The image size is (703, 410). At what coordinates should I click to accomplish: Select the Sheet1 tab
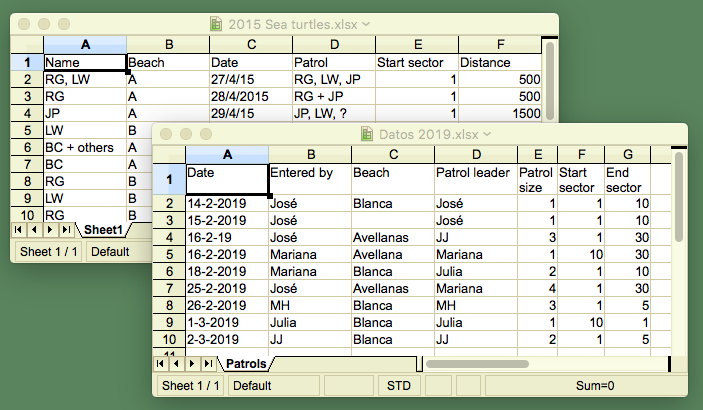click(102, 229)
